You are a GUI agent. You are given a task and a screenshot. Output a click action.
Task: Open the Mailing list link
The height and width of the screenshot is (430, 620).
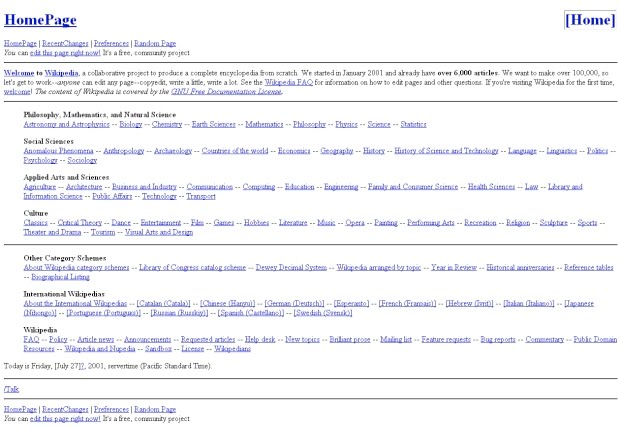(396, 340)
